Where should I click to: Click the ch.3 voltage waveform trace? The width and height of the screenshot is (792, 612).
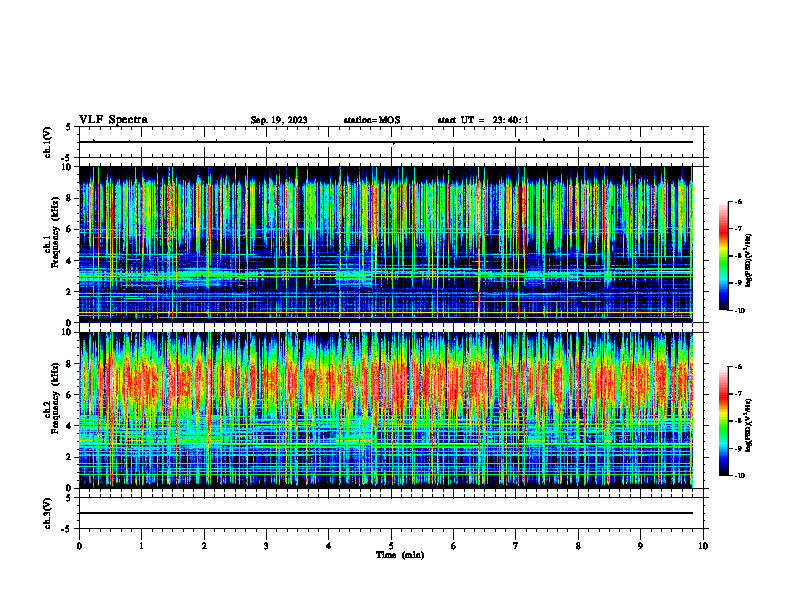[386, 513]
